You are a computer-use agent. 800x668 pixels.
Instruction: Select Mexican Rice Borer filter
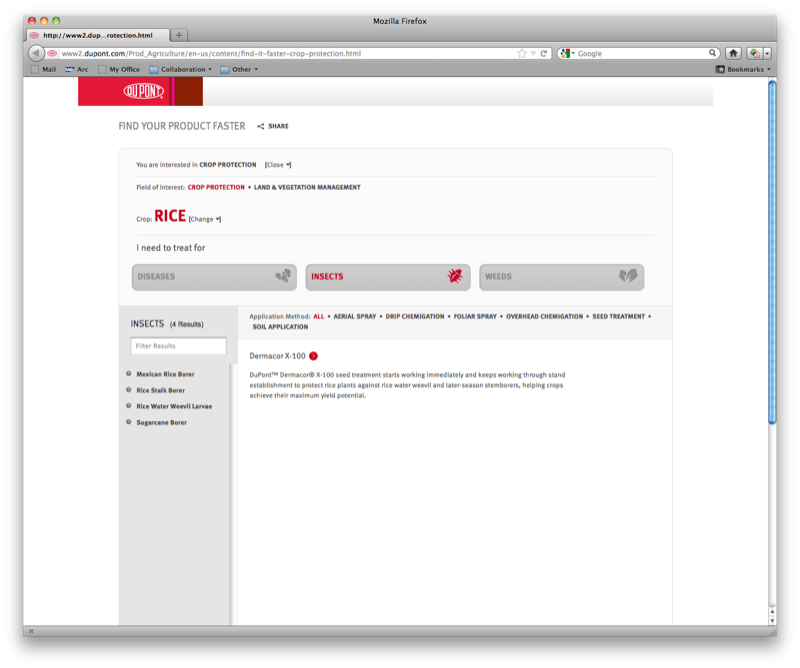click(165, 375)
